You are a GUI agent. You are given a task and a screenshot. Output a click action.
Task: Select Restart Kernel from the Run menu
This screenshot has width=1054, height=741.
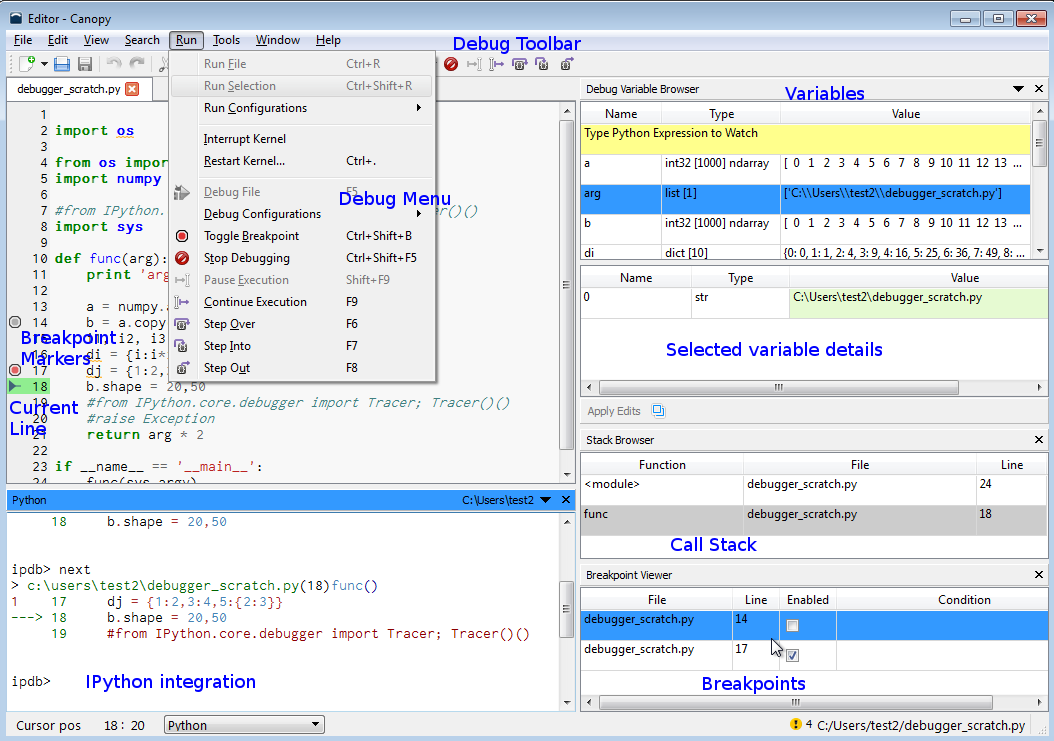point(244,161)
